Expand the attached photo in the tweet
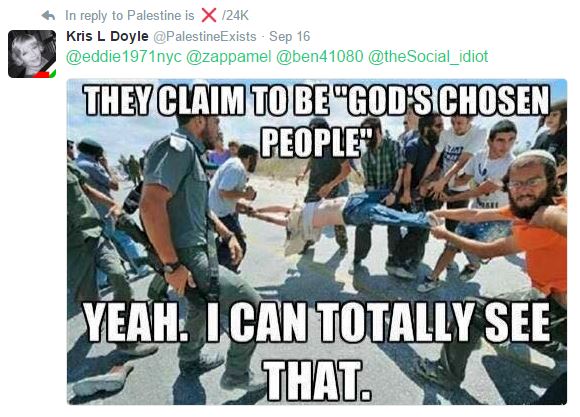Image resolution: width=580 pixels, height=417 pixels. click(x=317, y=242)
